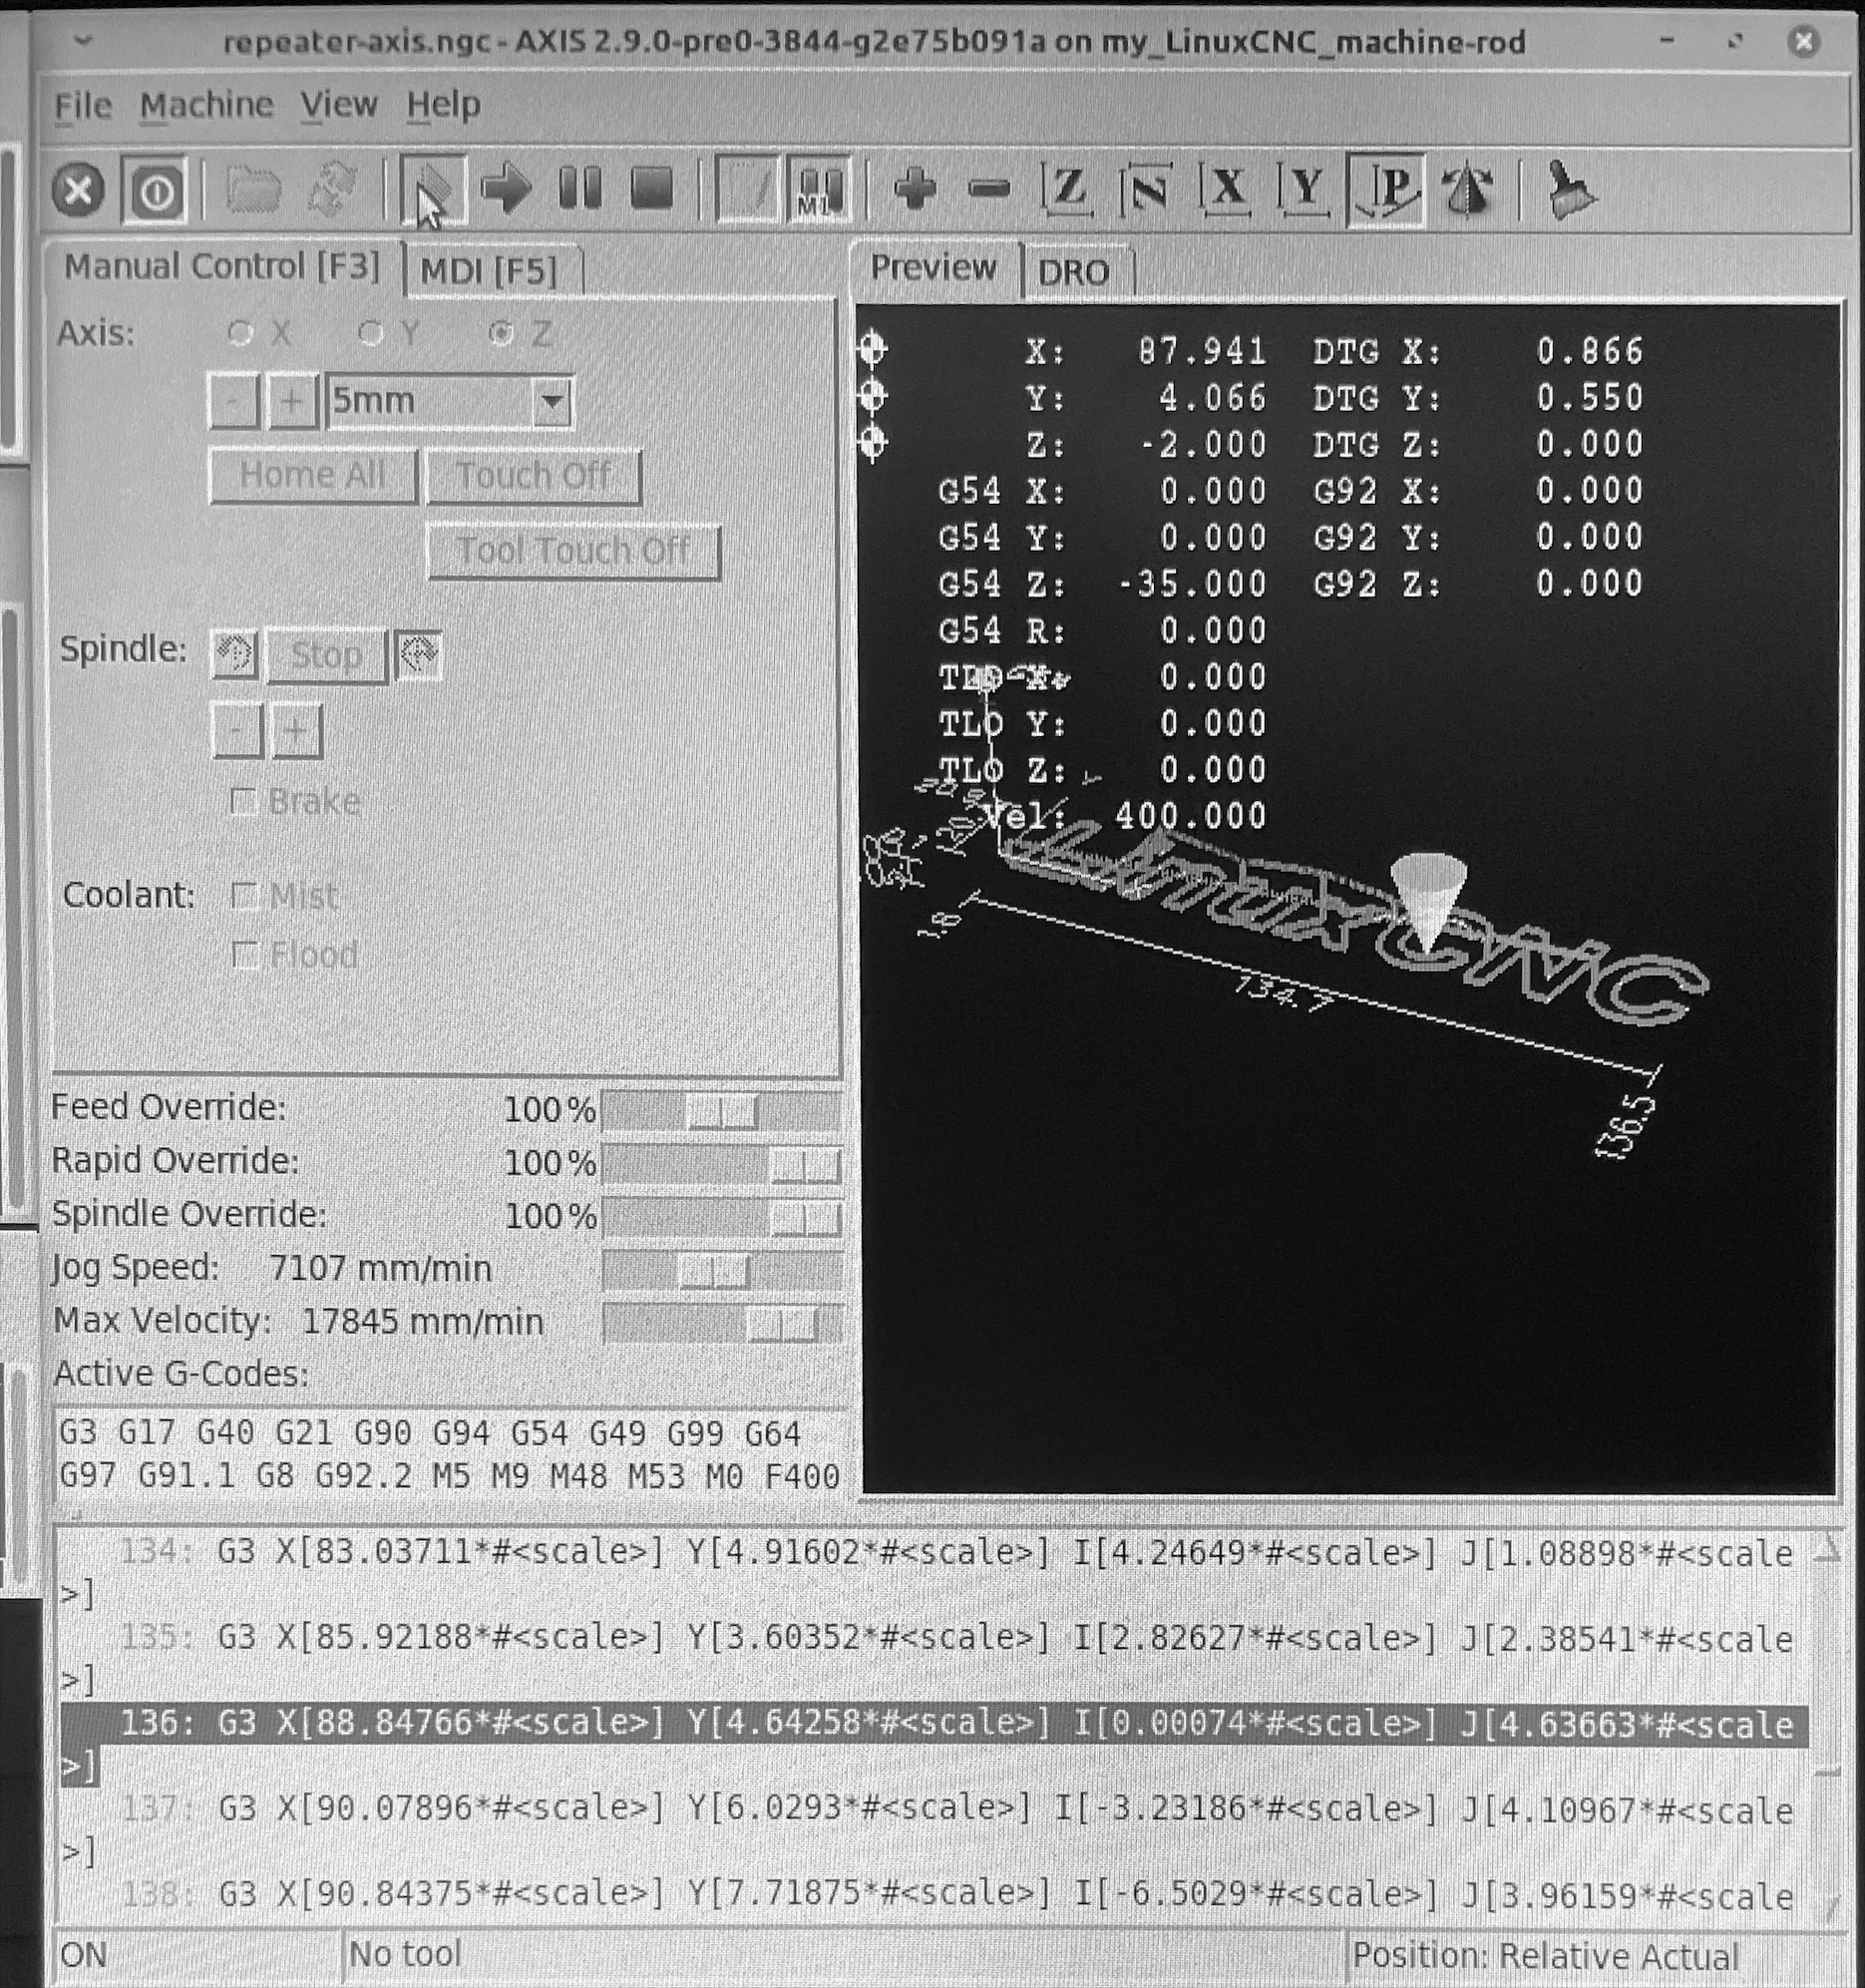Toggle rotate/pan mode cone icon
The height and width of the screenshot is (1988, 1865).
pos(1466,190)
